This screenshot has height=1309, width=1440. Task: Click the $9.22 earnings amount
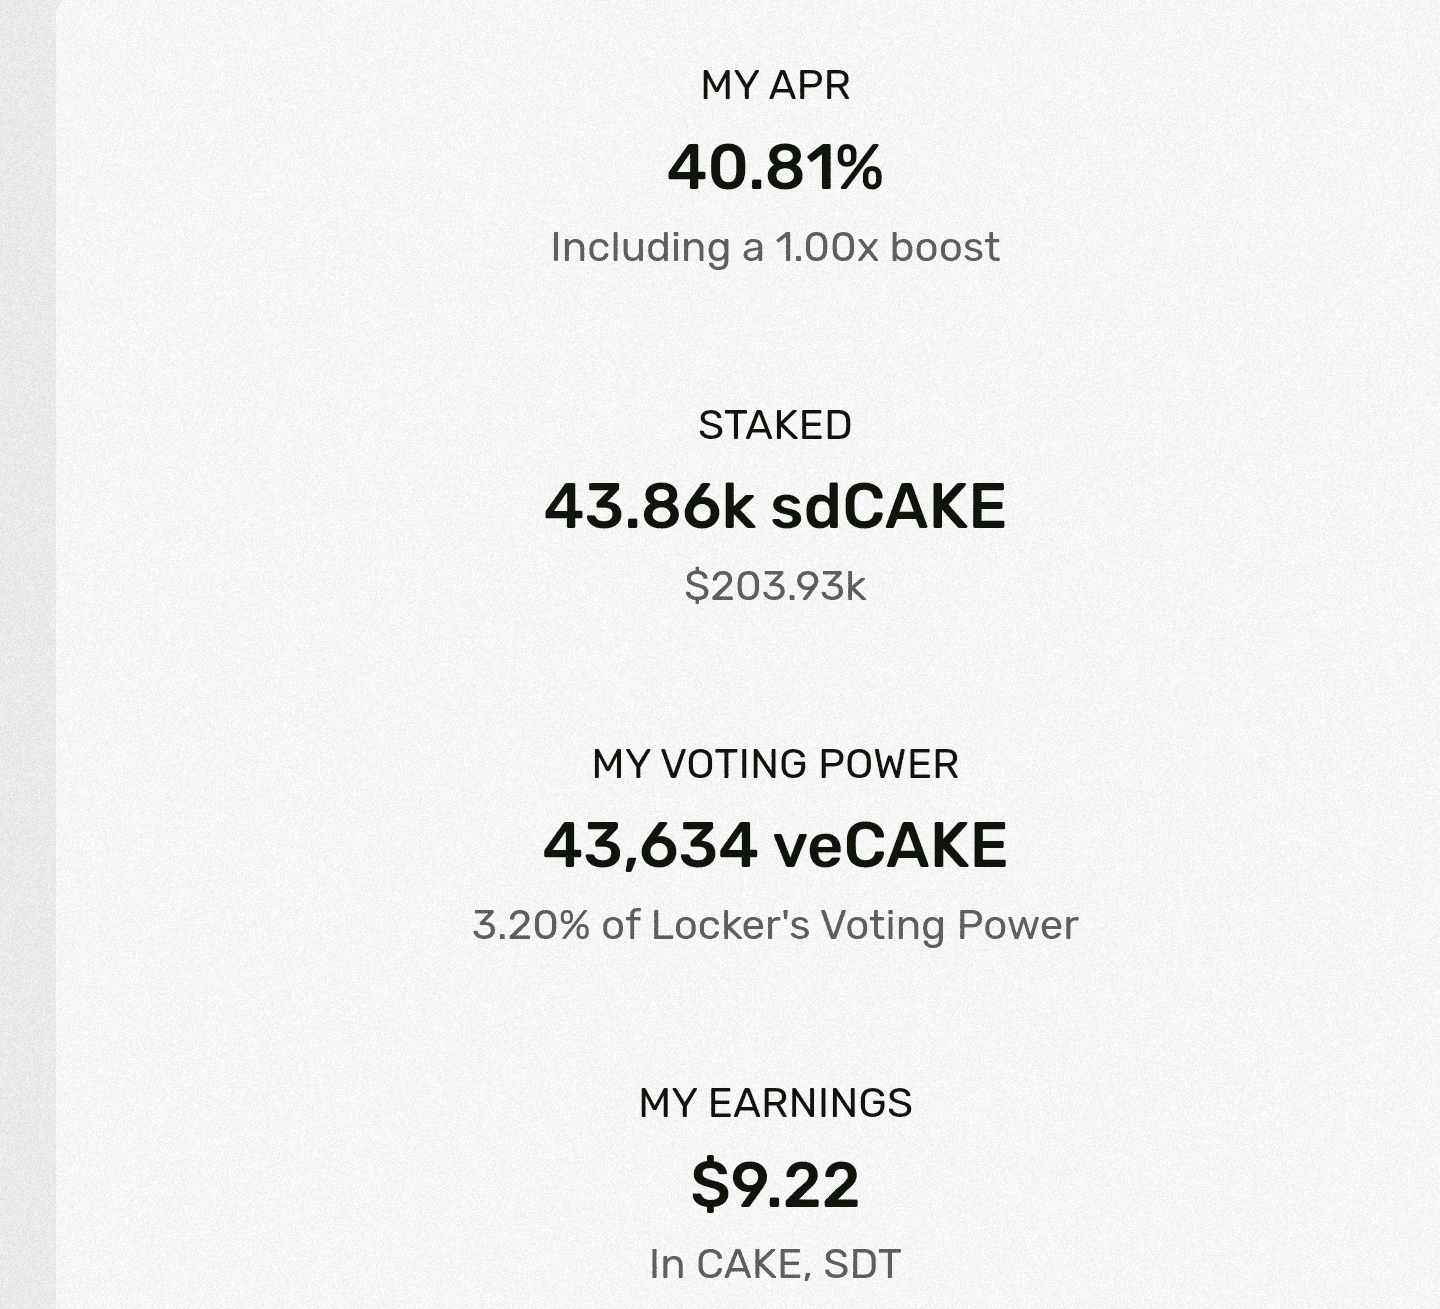coord(775,1185)
